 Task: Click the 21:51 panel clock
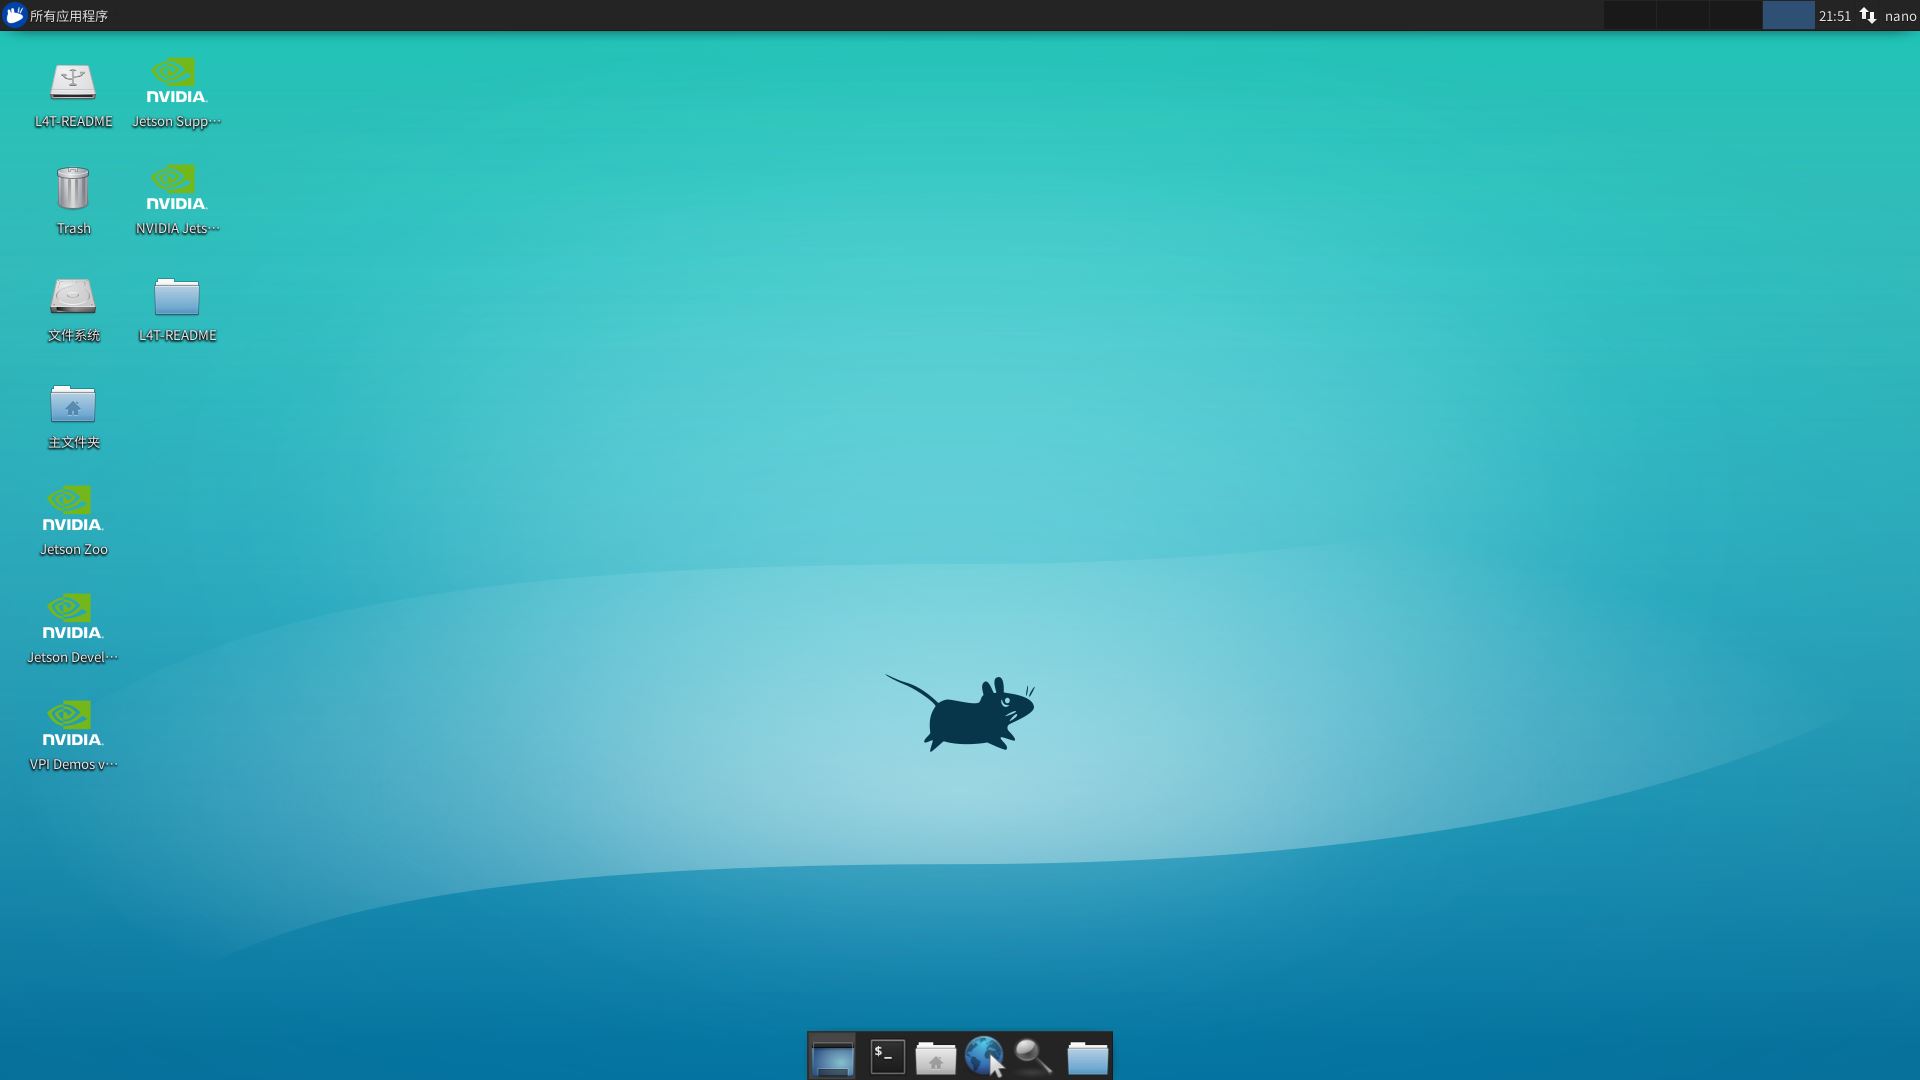tap(1834, 16)
